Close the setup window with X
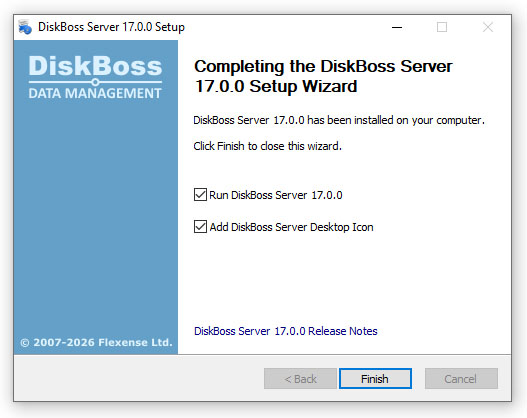 488,27
